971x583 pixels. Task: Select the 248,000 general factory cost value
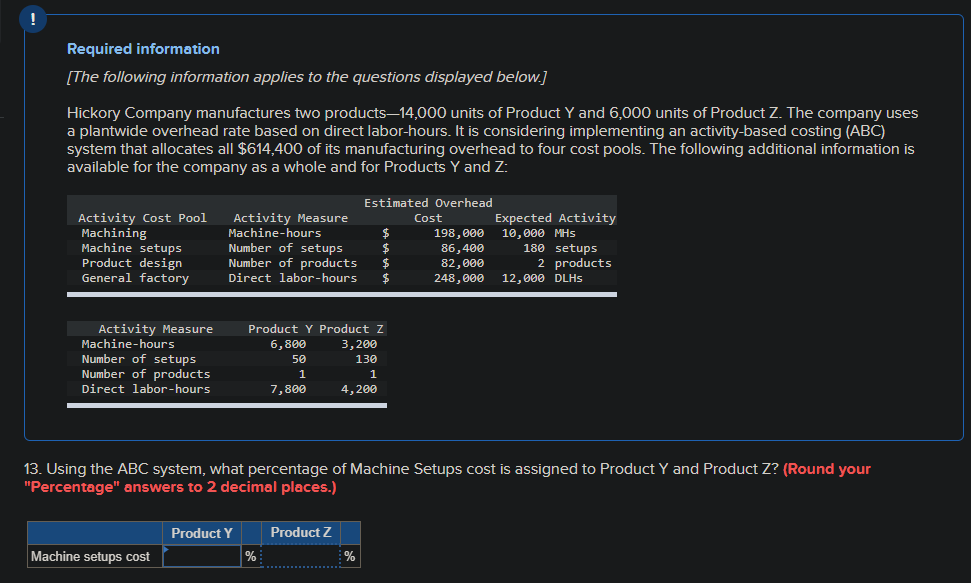point(459,278)
